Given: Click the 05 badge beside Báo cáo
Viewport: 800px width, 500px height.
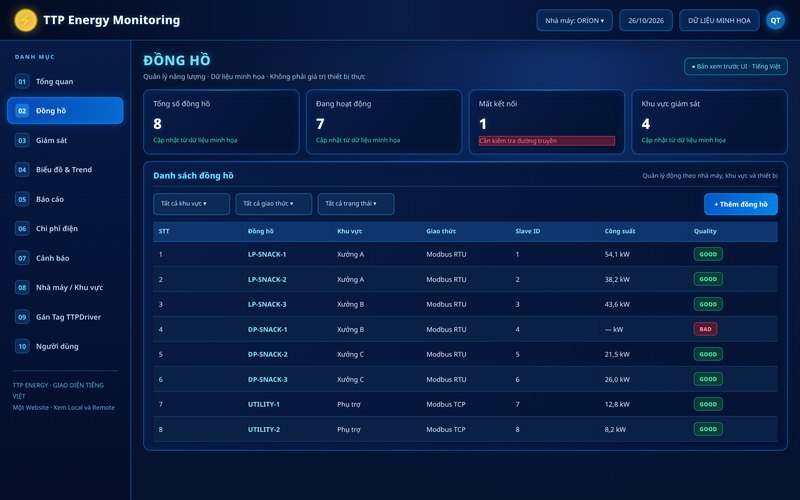Looking at the screenshot, I should (22, 199).
